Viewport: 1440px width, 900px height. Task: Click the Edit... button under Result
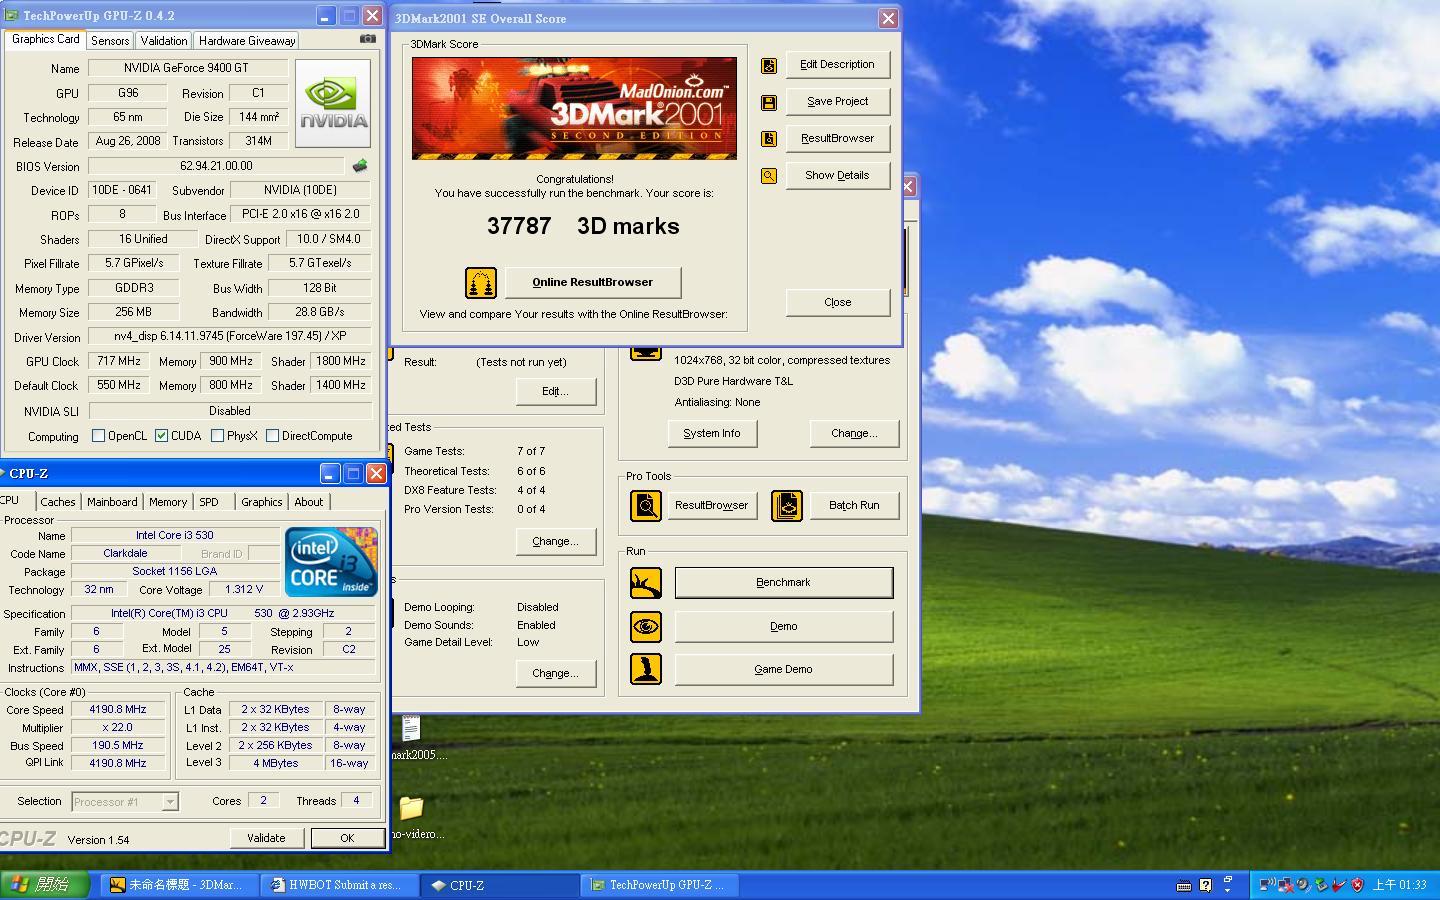[x=556, y=392]
